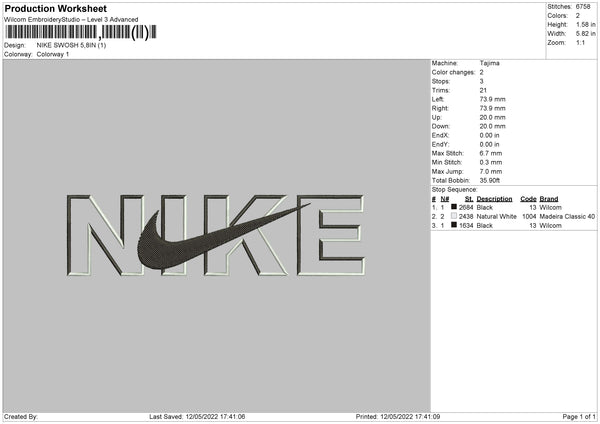
Task: Select the Code column header
Action: (x=528, y=199)
